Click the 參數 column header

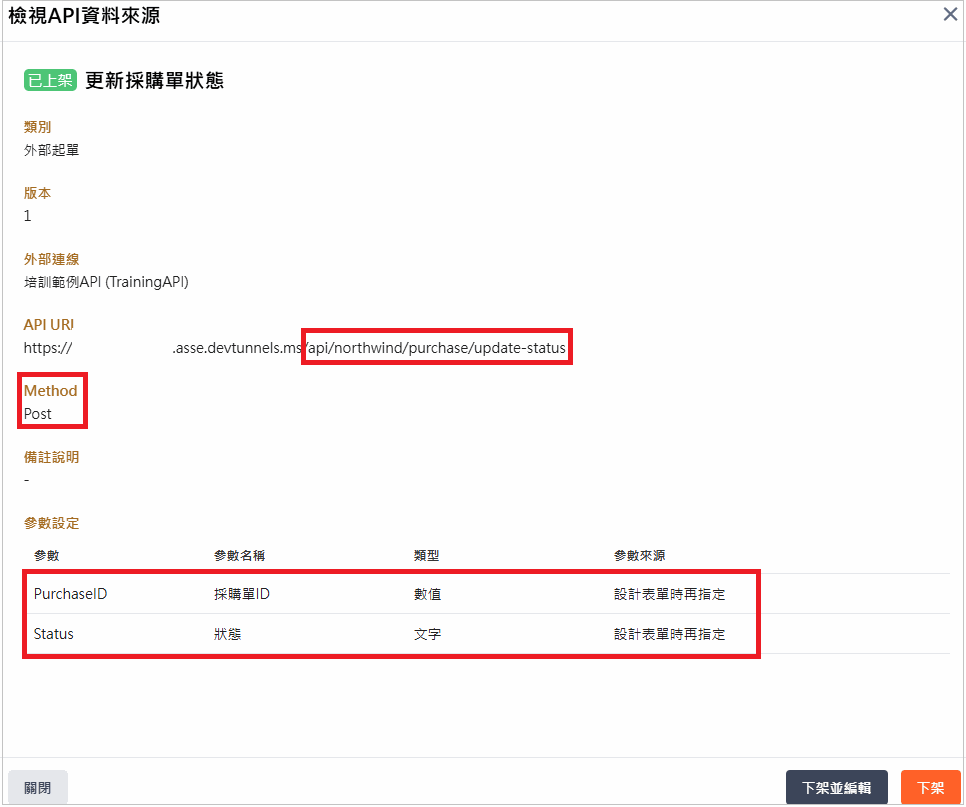pos(47,556)
